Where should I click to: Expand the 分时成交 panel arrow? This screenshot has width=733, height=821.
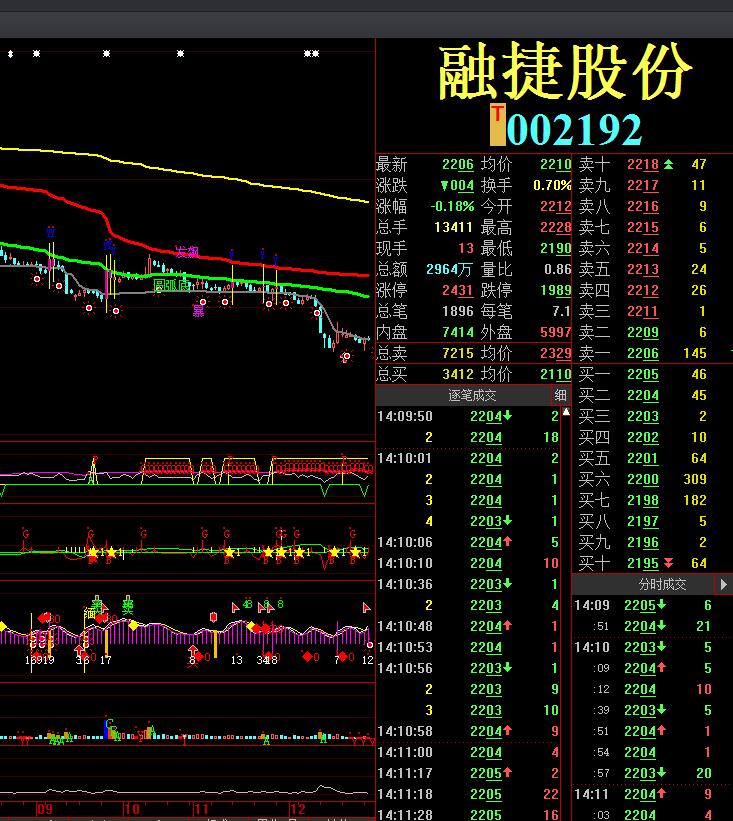723,584
